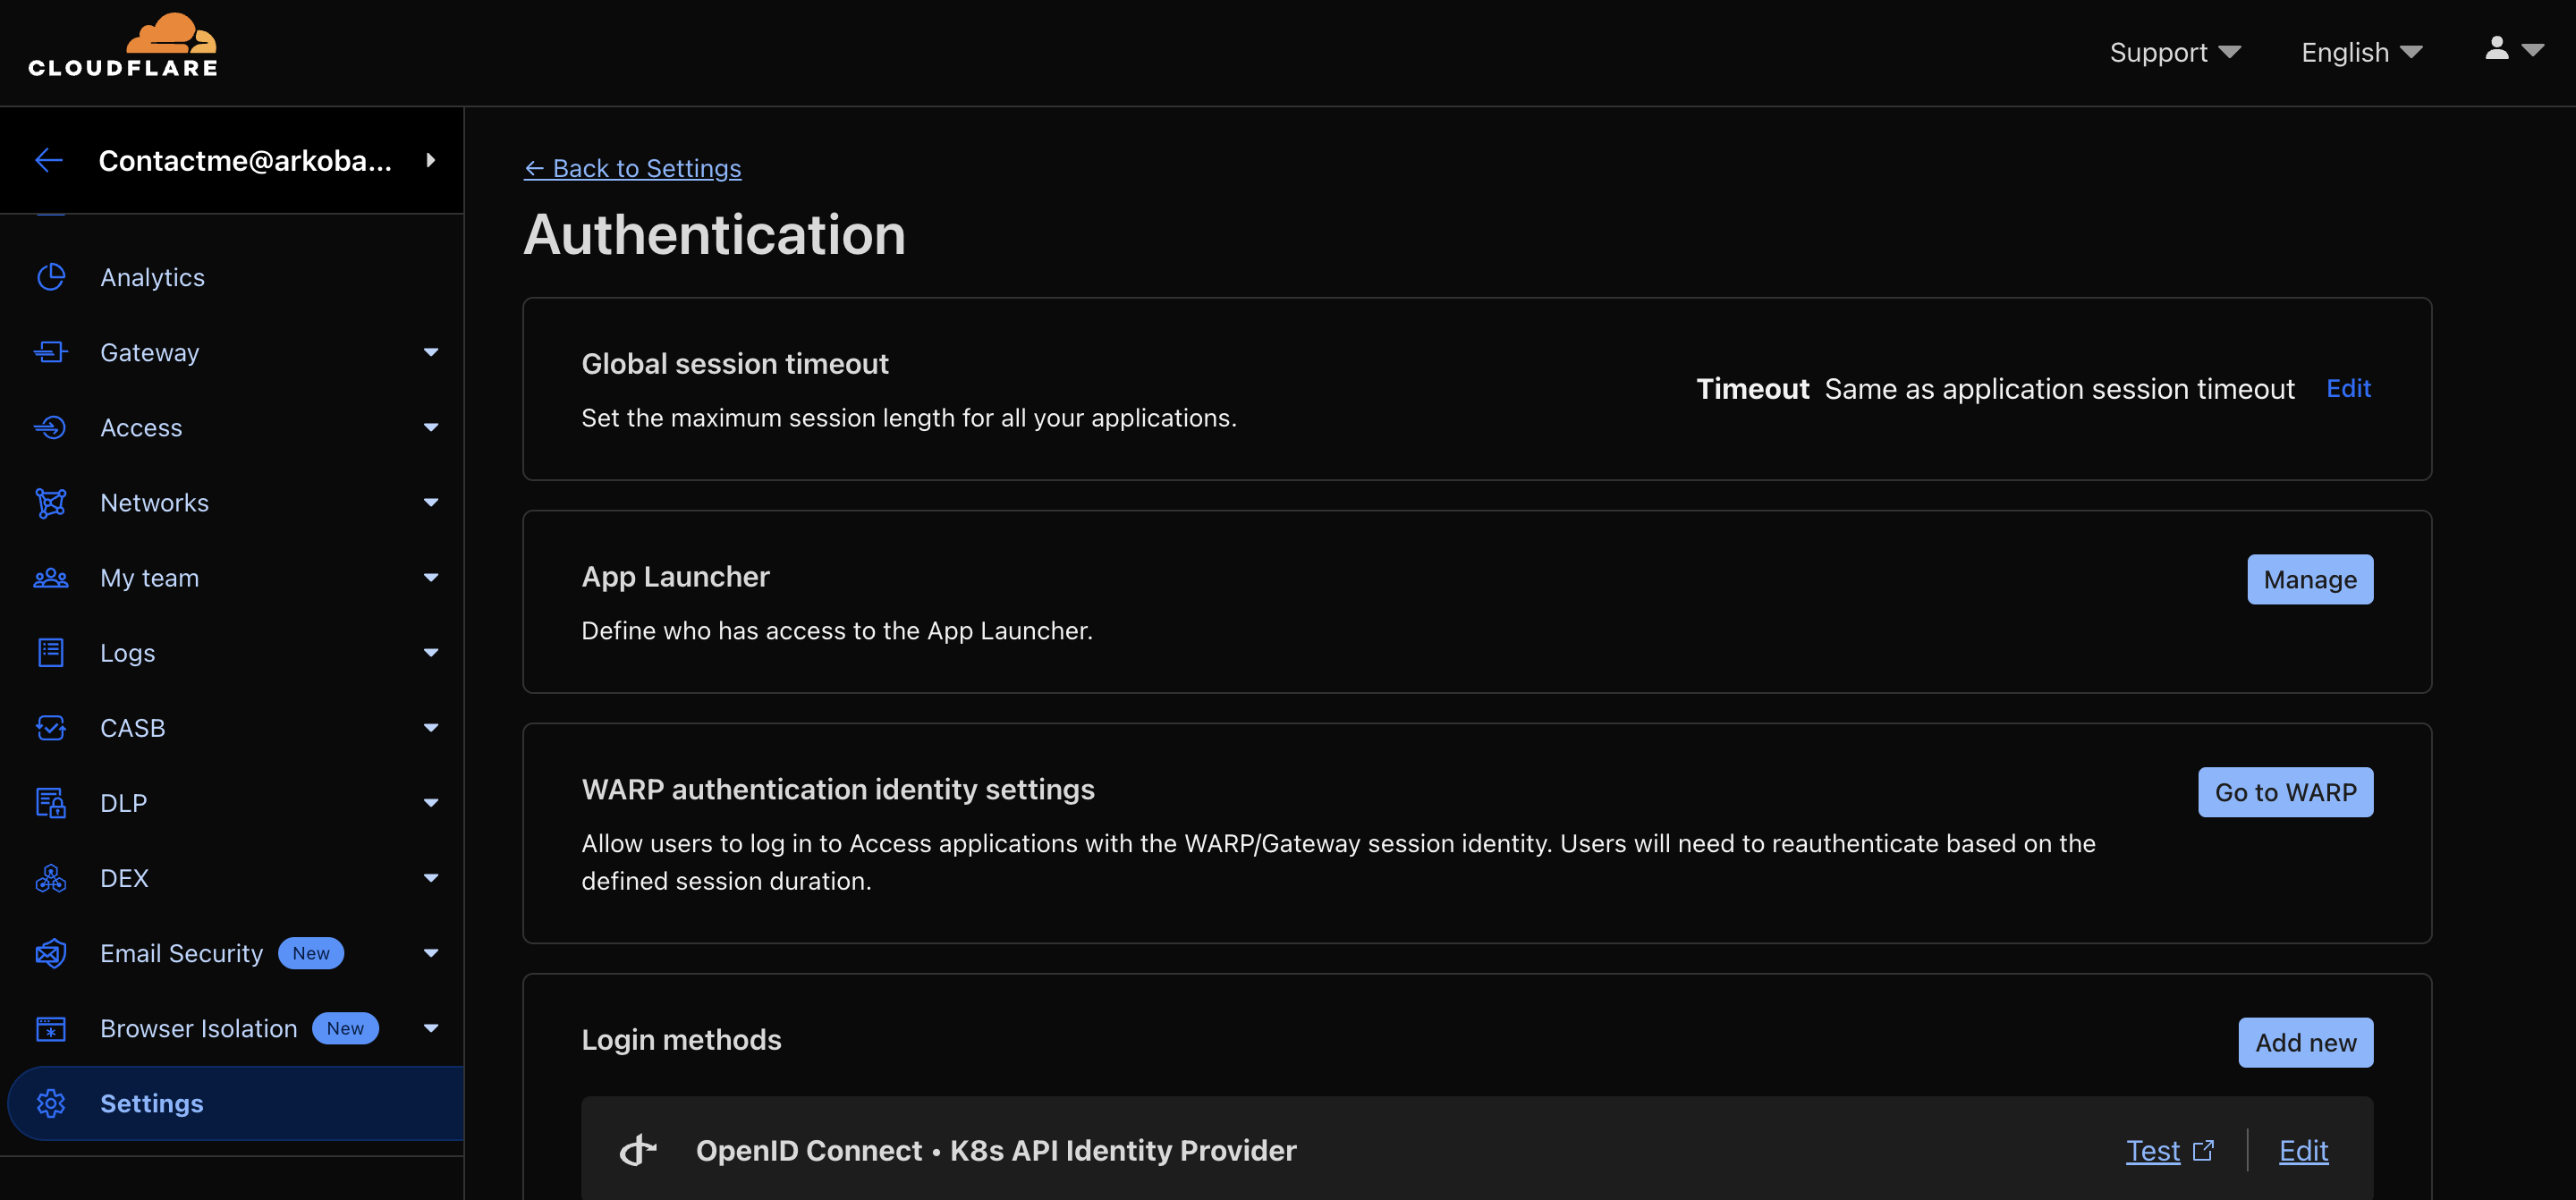Open the Support dropdown

click(2175, 51)
